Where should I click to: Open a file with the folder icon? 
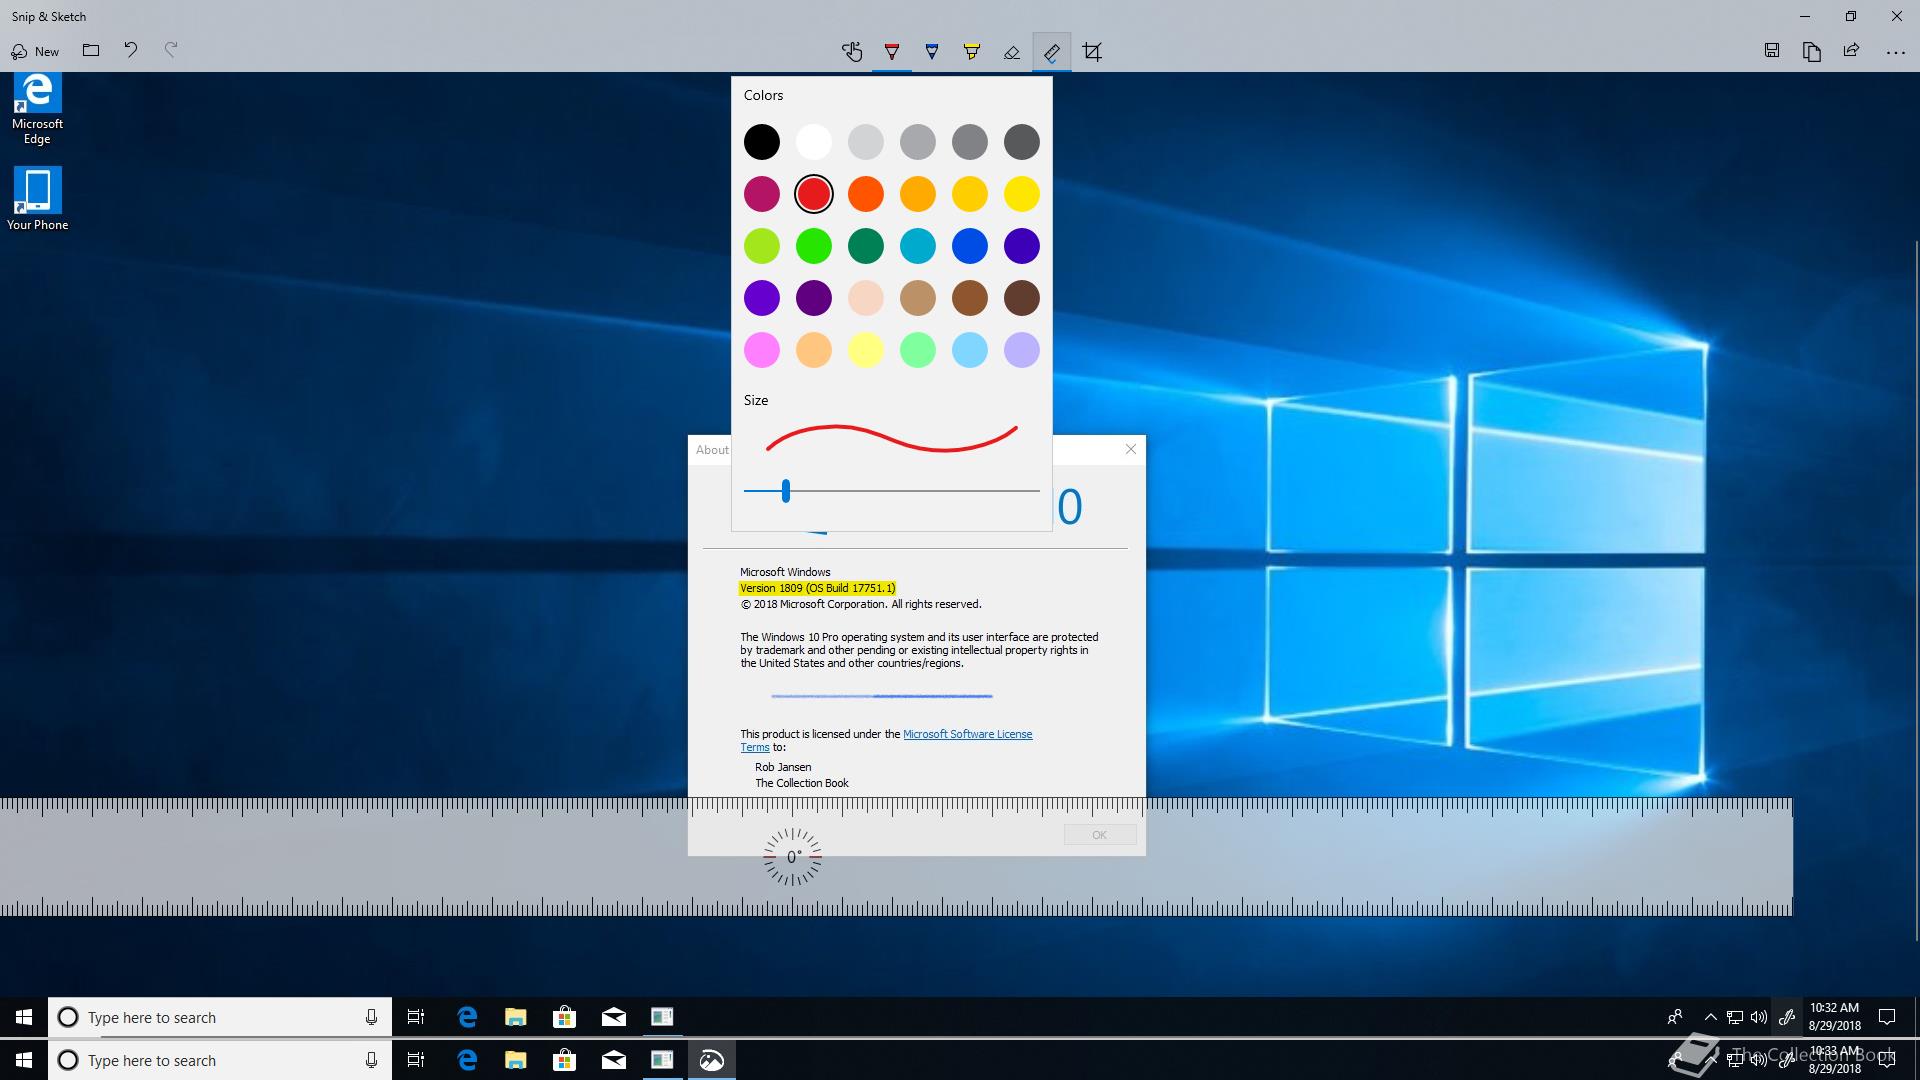coord(91,51)
